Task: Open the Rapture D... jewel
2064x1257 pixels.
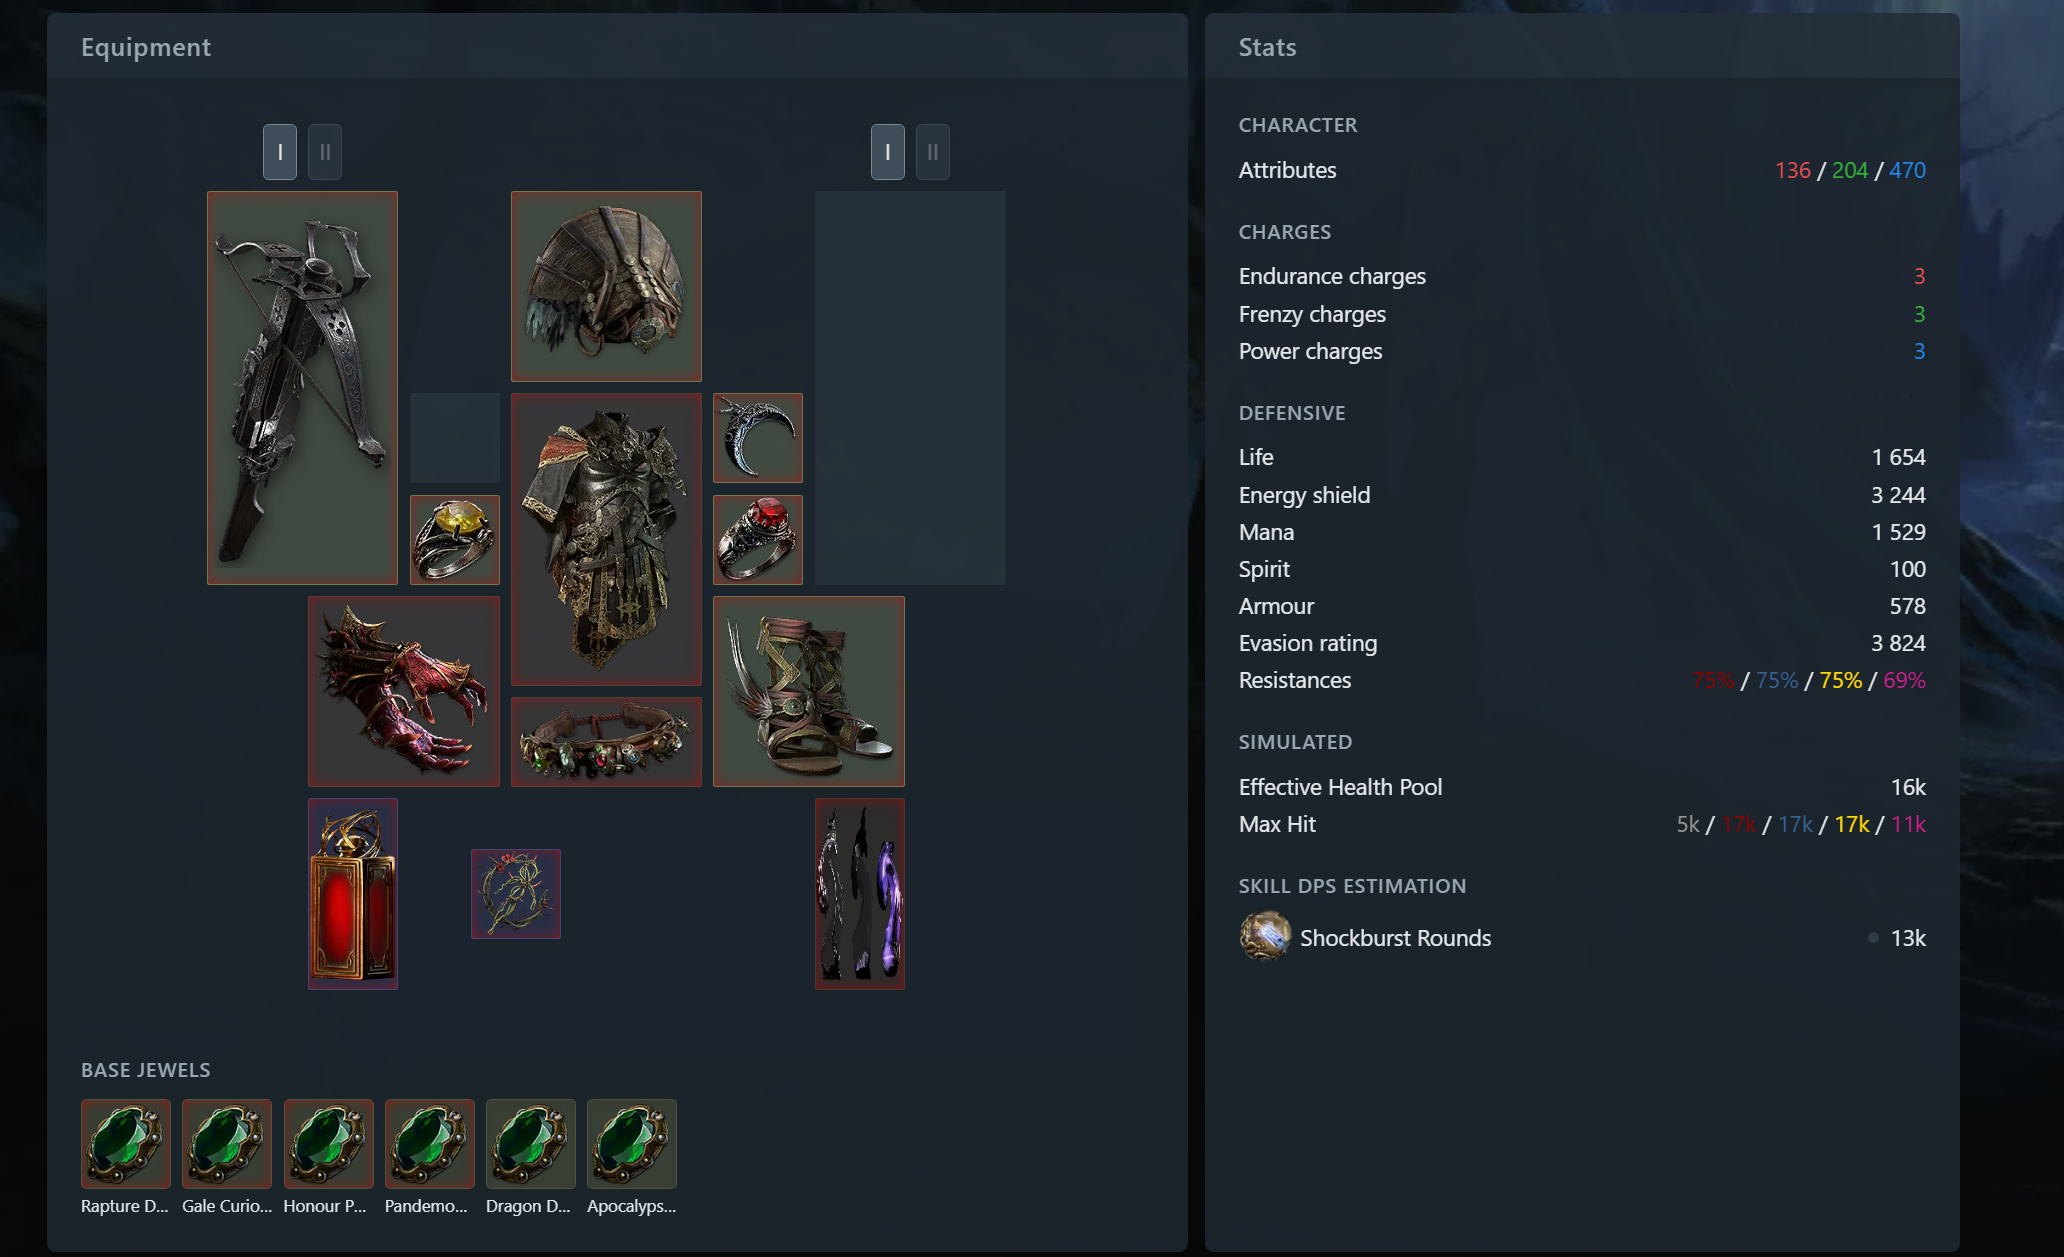Action: (x=126, y=1157)
